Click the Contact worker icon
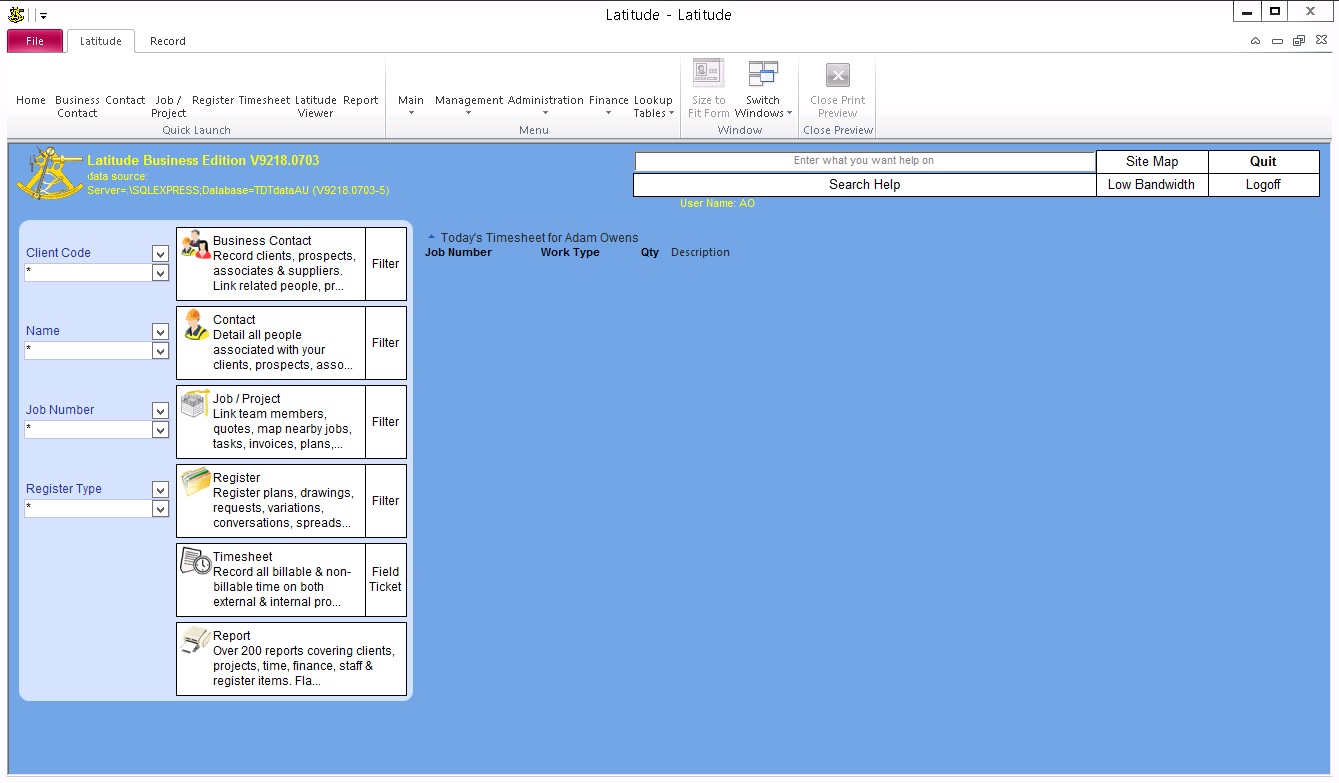 (195, 325)
